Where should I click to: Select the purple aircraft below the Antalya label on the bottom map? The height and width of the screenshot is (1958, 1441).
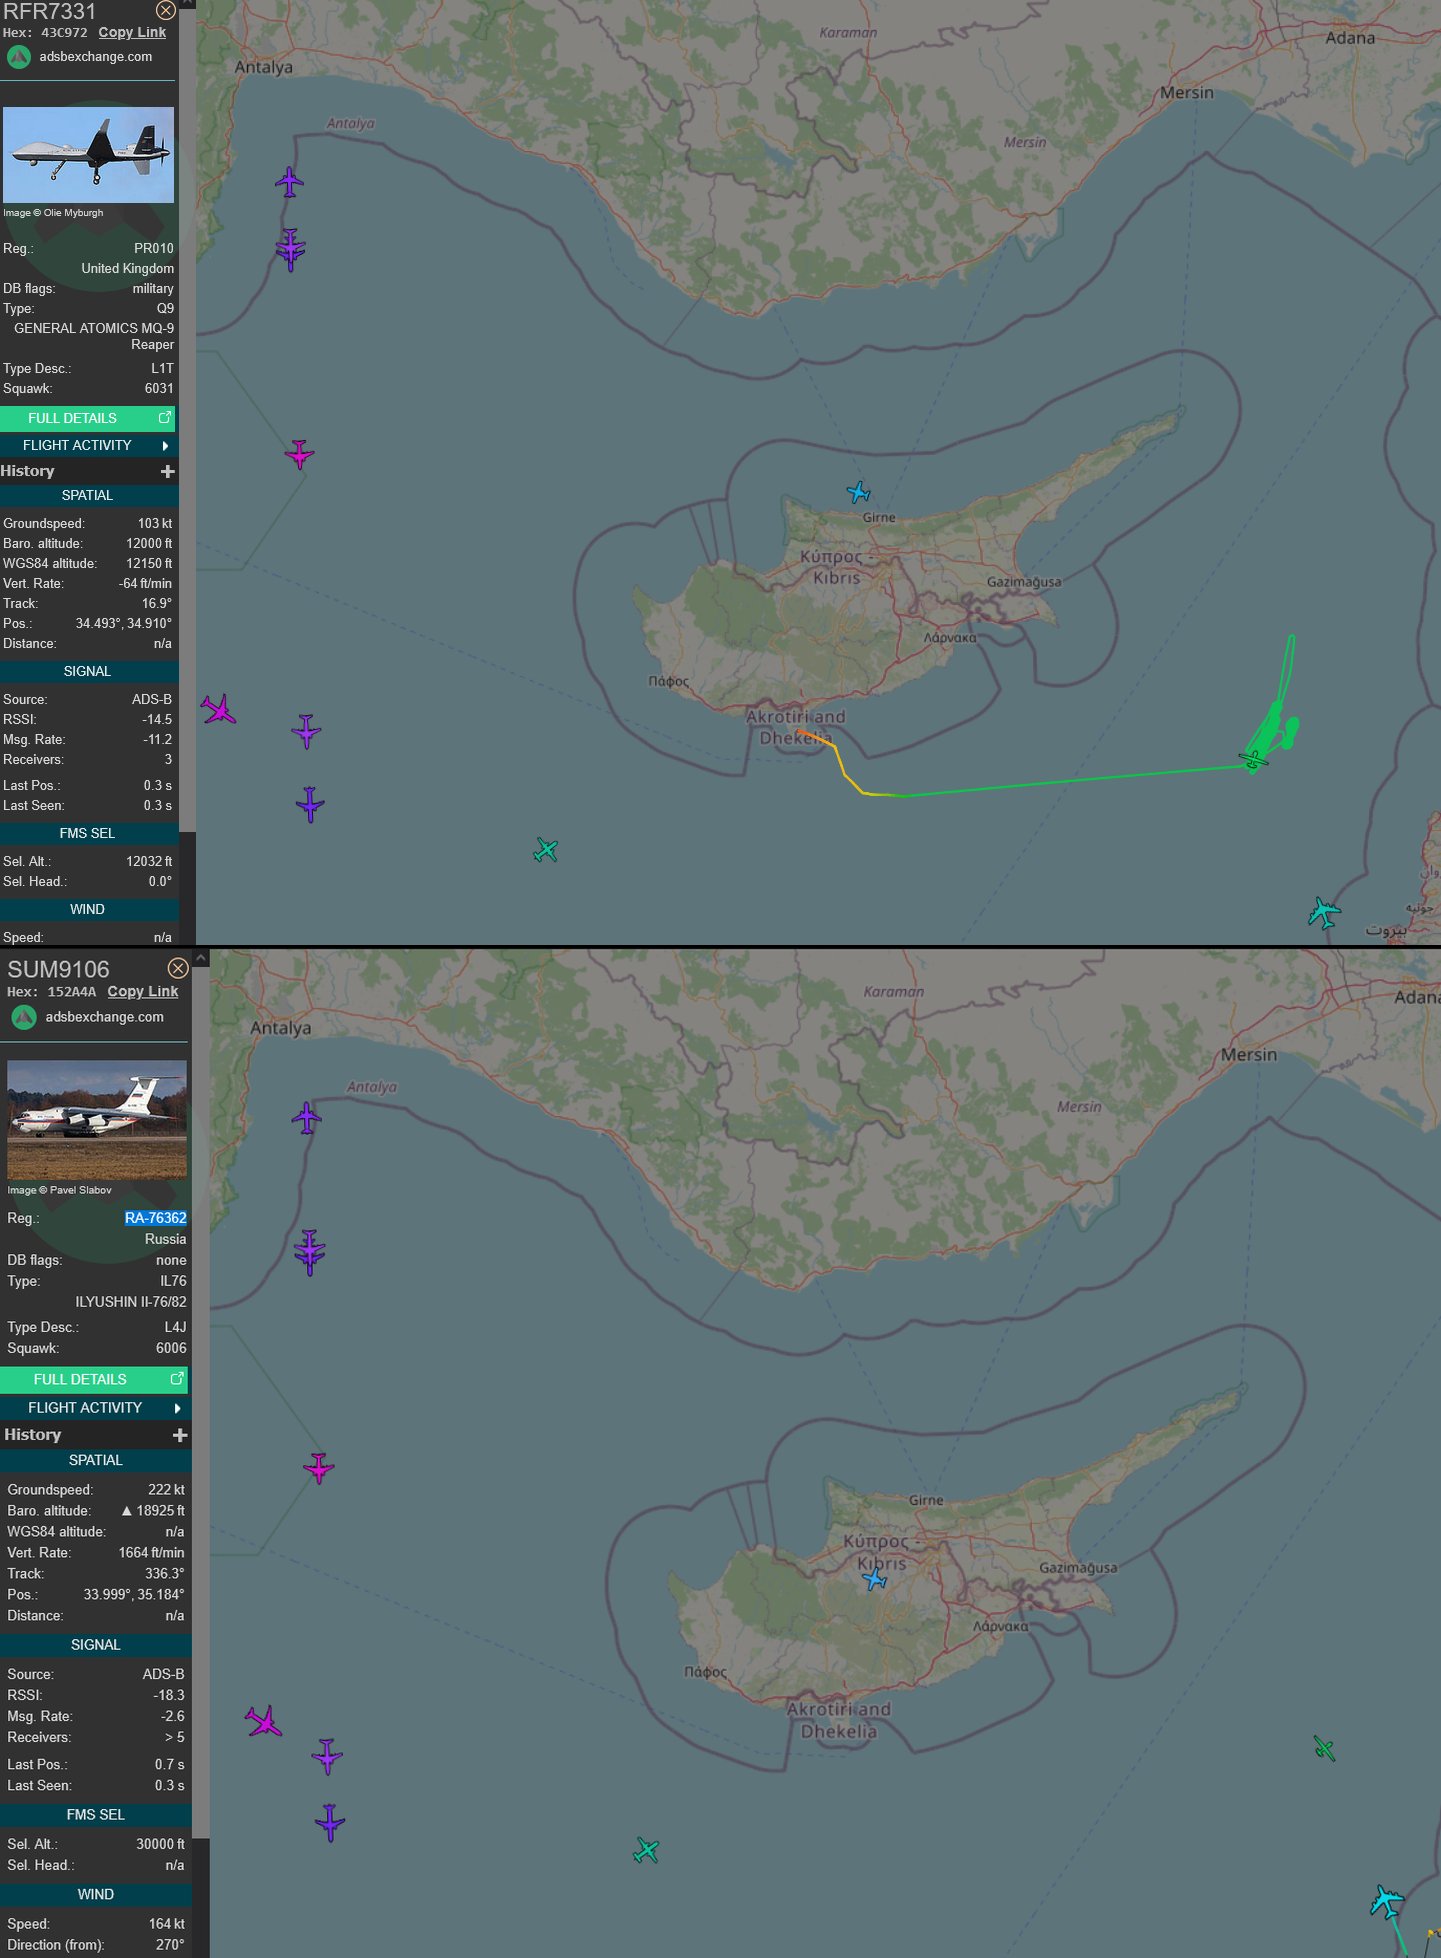pyautogui.click(x=307, y=1117)
